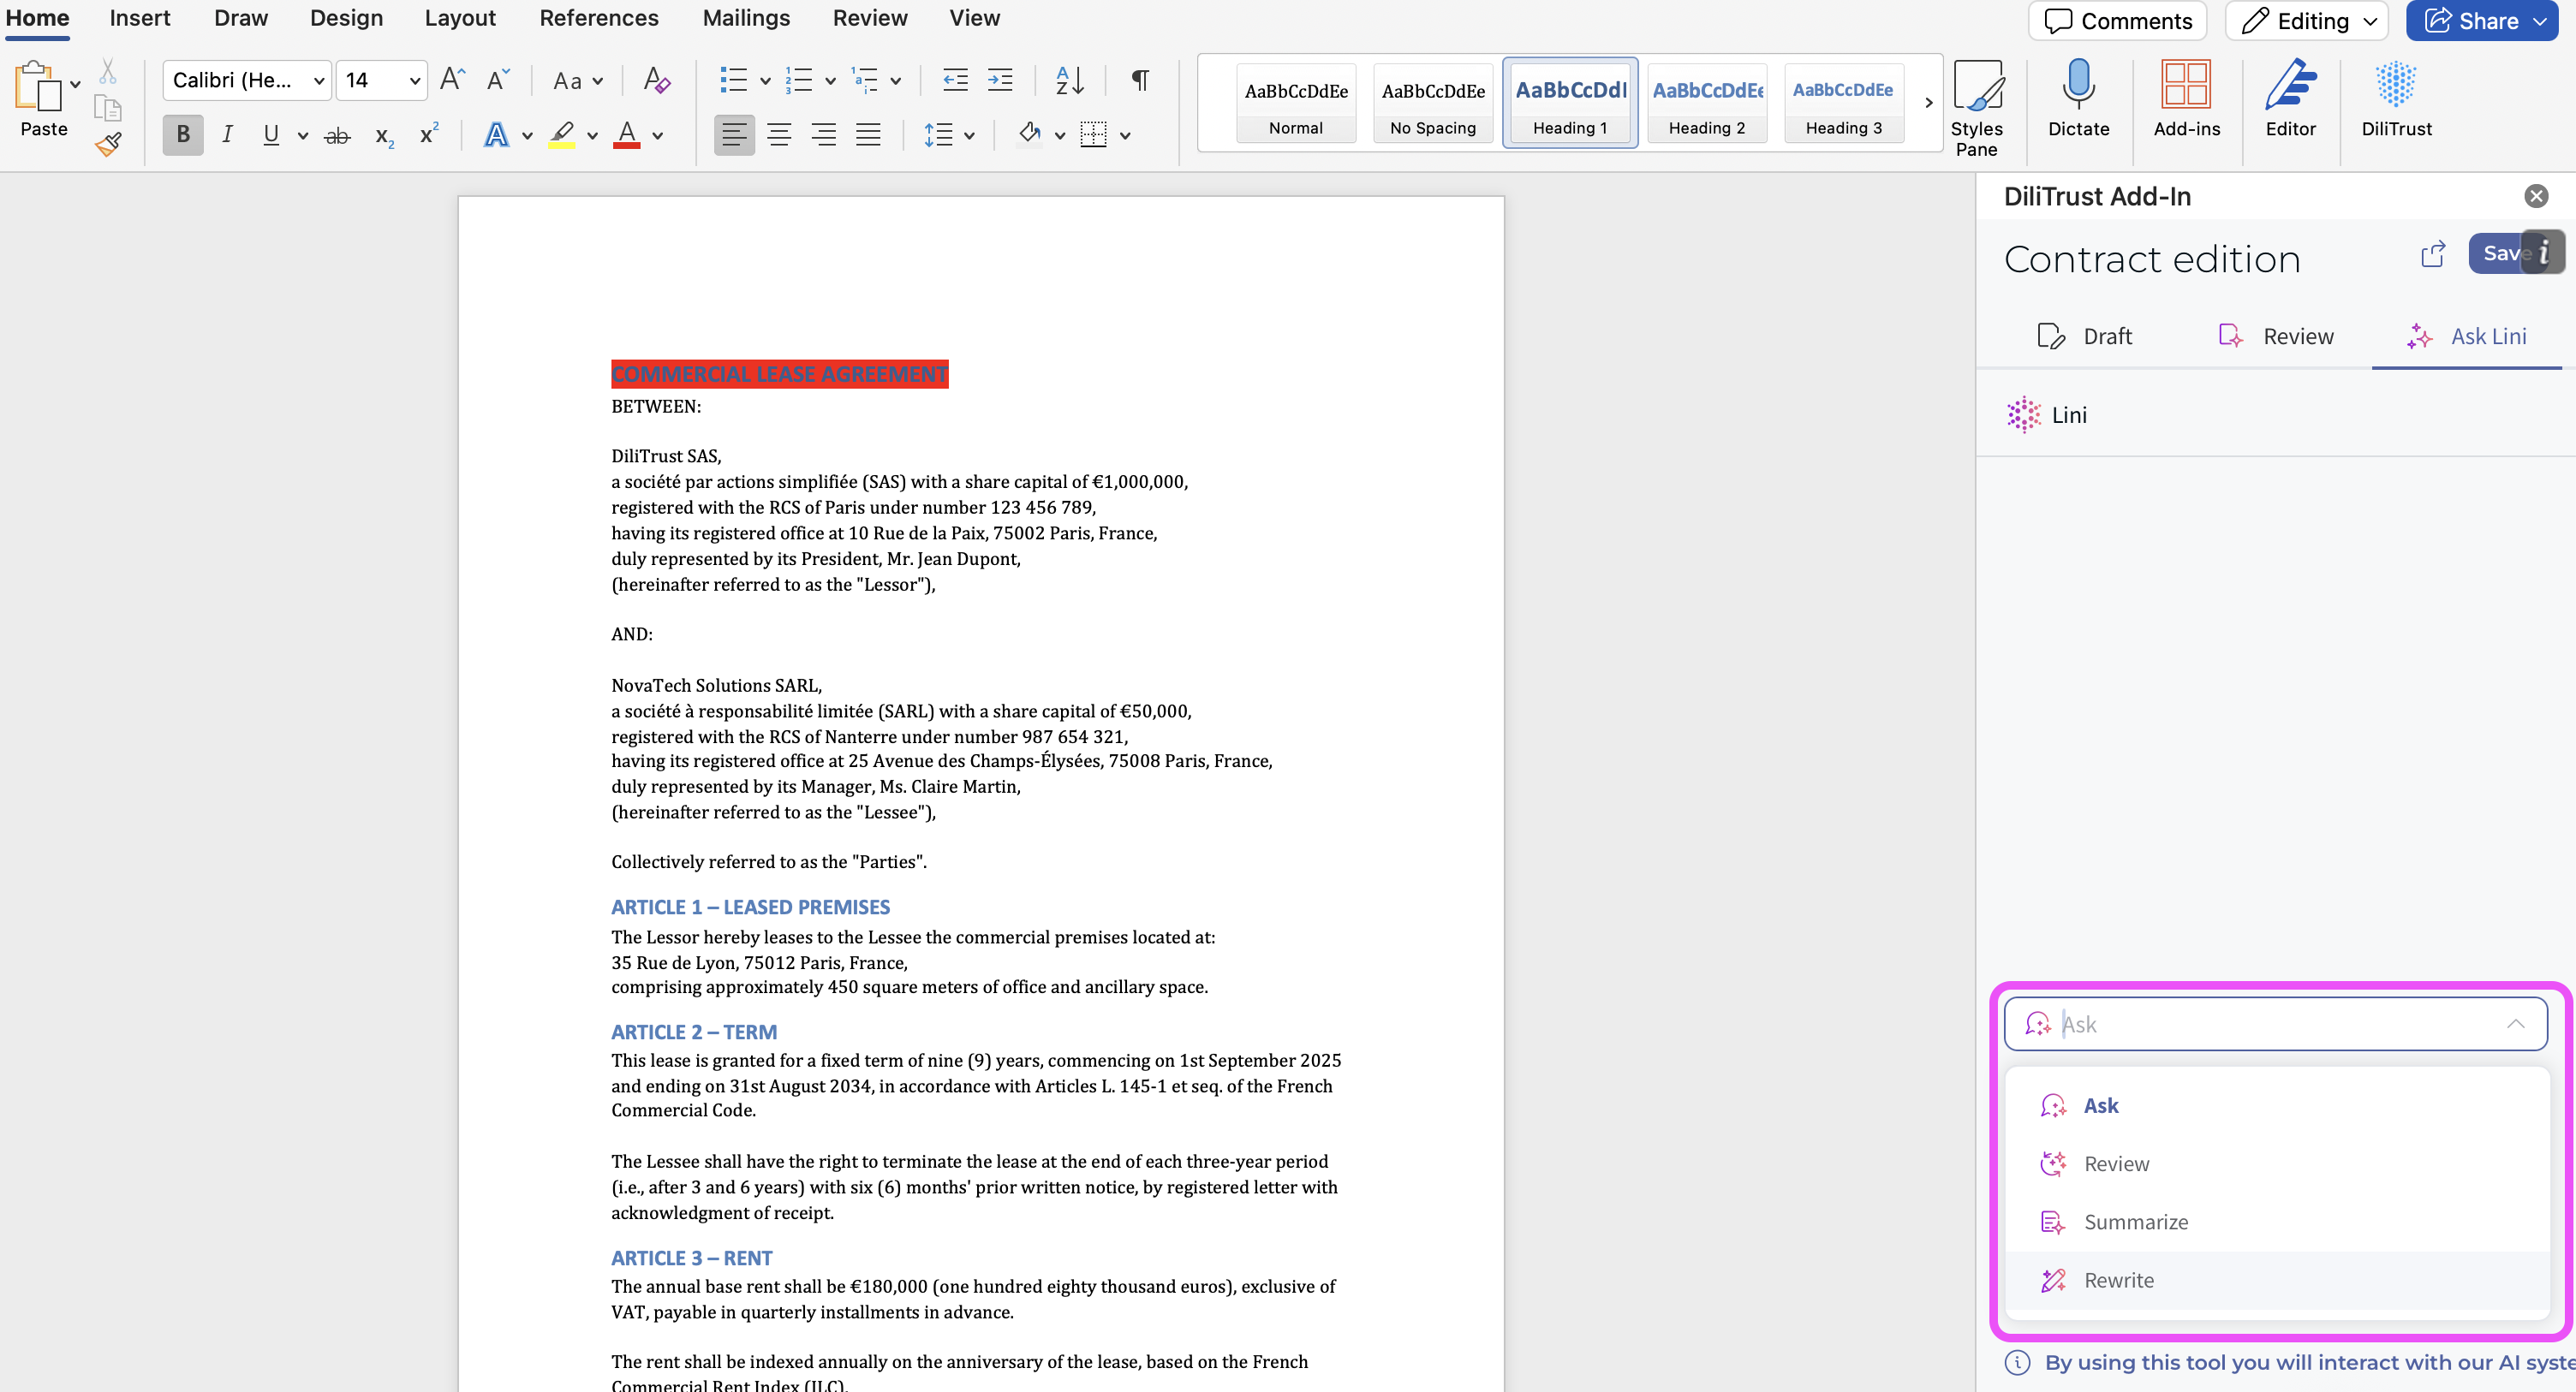Open the Comments pane
2576x1392 pixels.
pos(2117,21)
